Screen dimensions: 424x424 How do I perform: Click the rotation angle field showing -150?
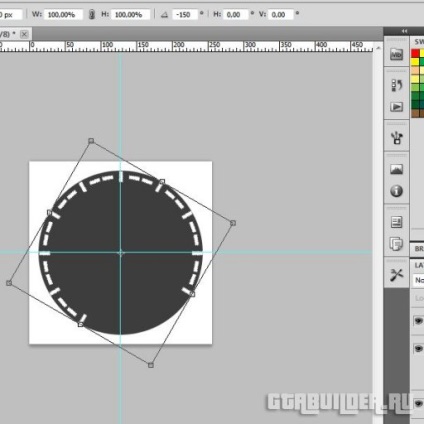185,15
